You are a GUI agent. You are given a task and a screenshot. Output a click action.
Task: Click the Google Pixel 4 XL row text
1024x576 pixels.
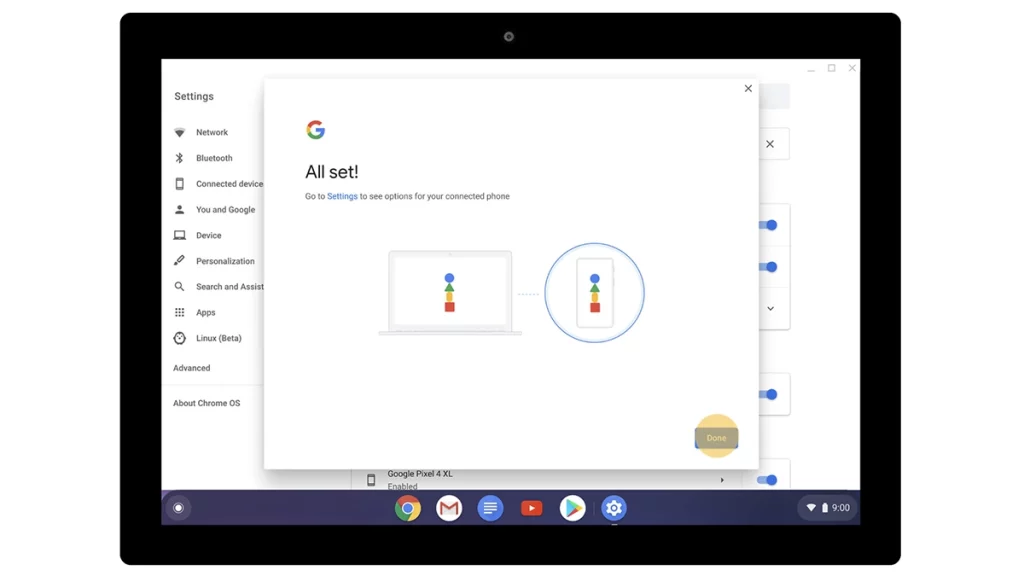(420, 474)
